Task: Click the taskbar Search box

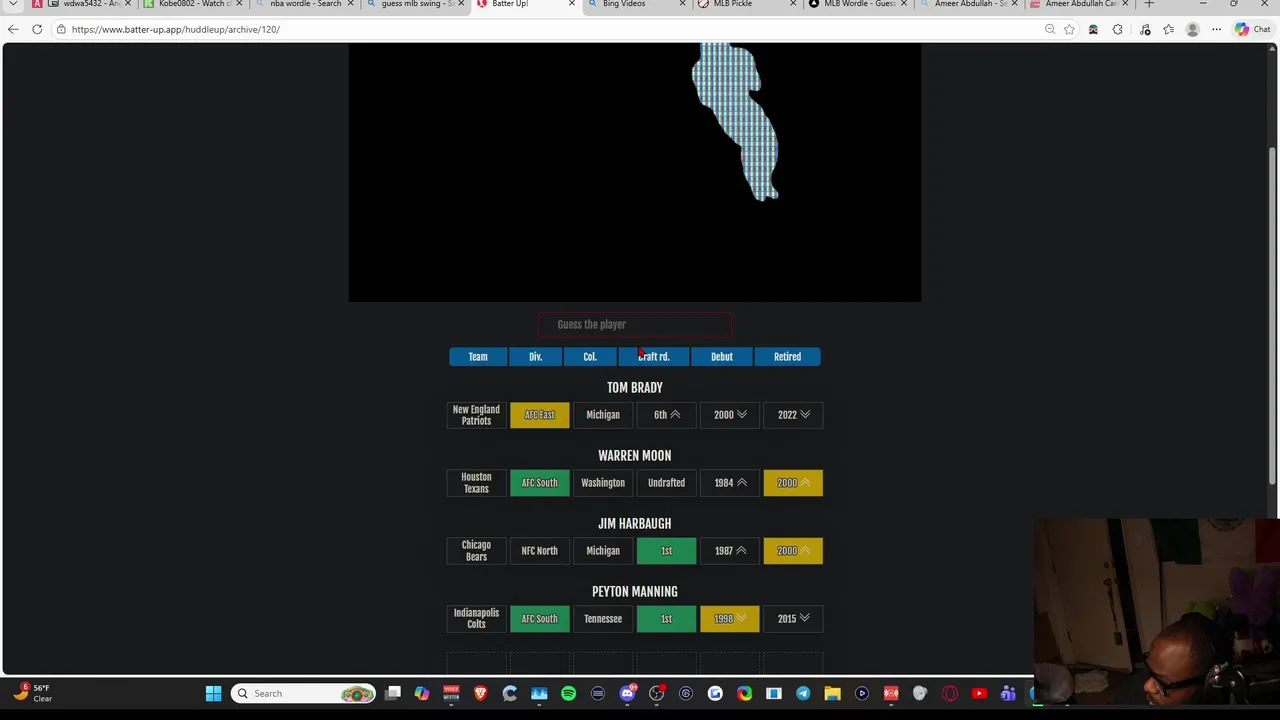Action: click(x=304, y=694)
